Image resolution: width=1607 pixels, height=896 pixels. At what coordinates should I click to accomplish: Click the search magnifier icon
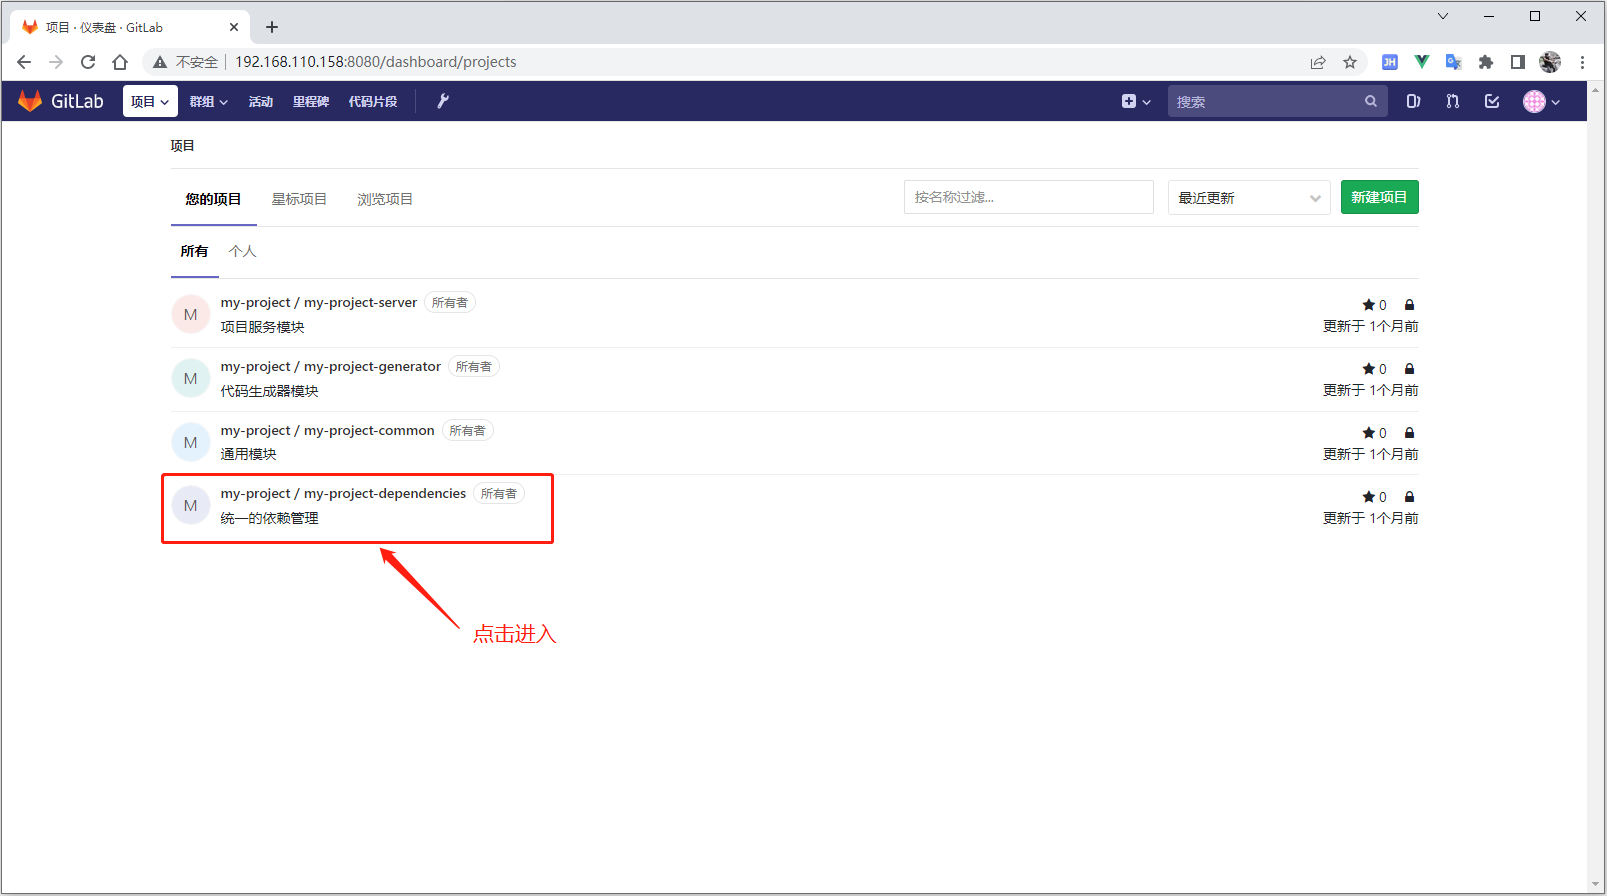pyautogui.click(x=1371, y=101)
